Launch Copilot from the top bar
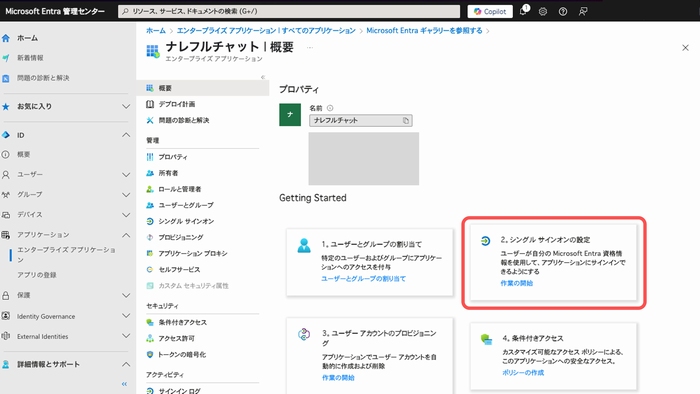The width and height of the screenshot is (700, 394). (x=490, y=12)
